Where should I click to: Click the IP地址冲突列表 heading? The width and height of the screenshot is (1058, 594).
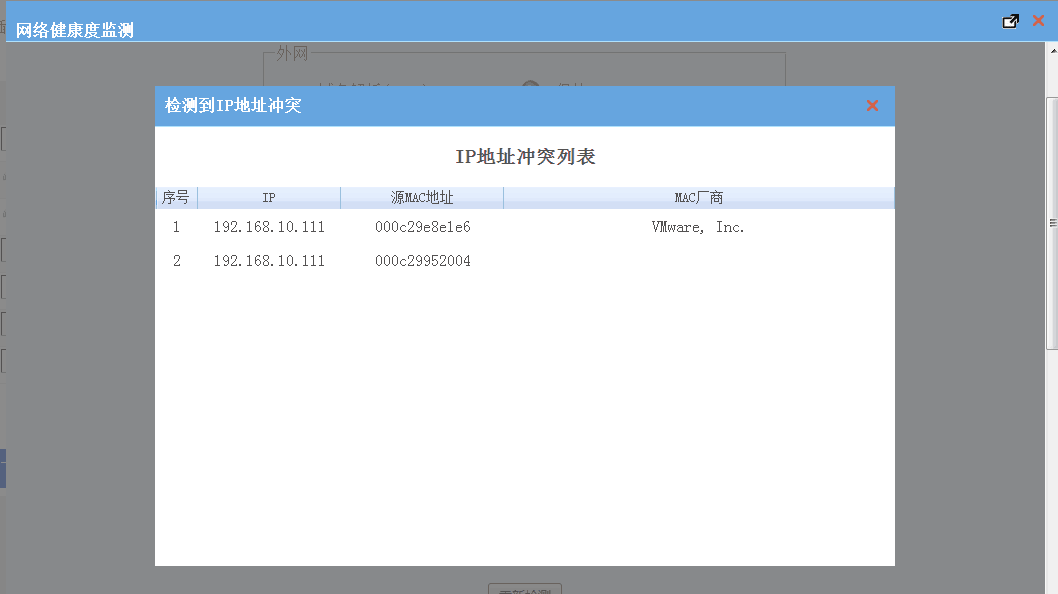pos(525,157)
